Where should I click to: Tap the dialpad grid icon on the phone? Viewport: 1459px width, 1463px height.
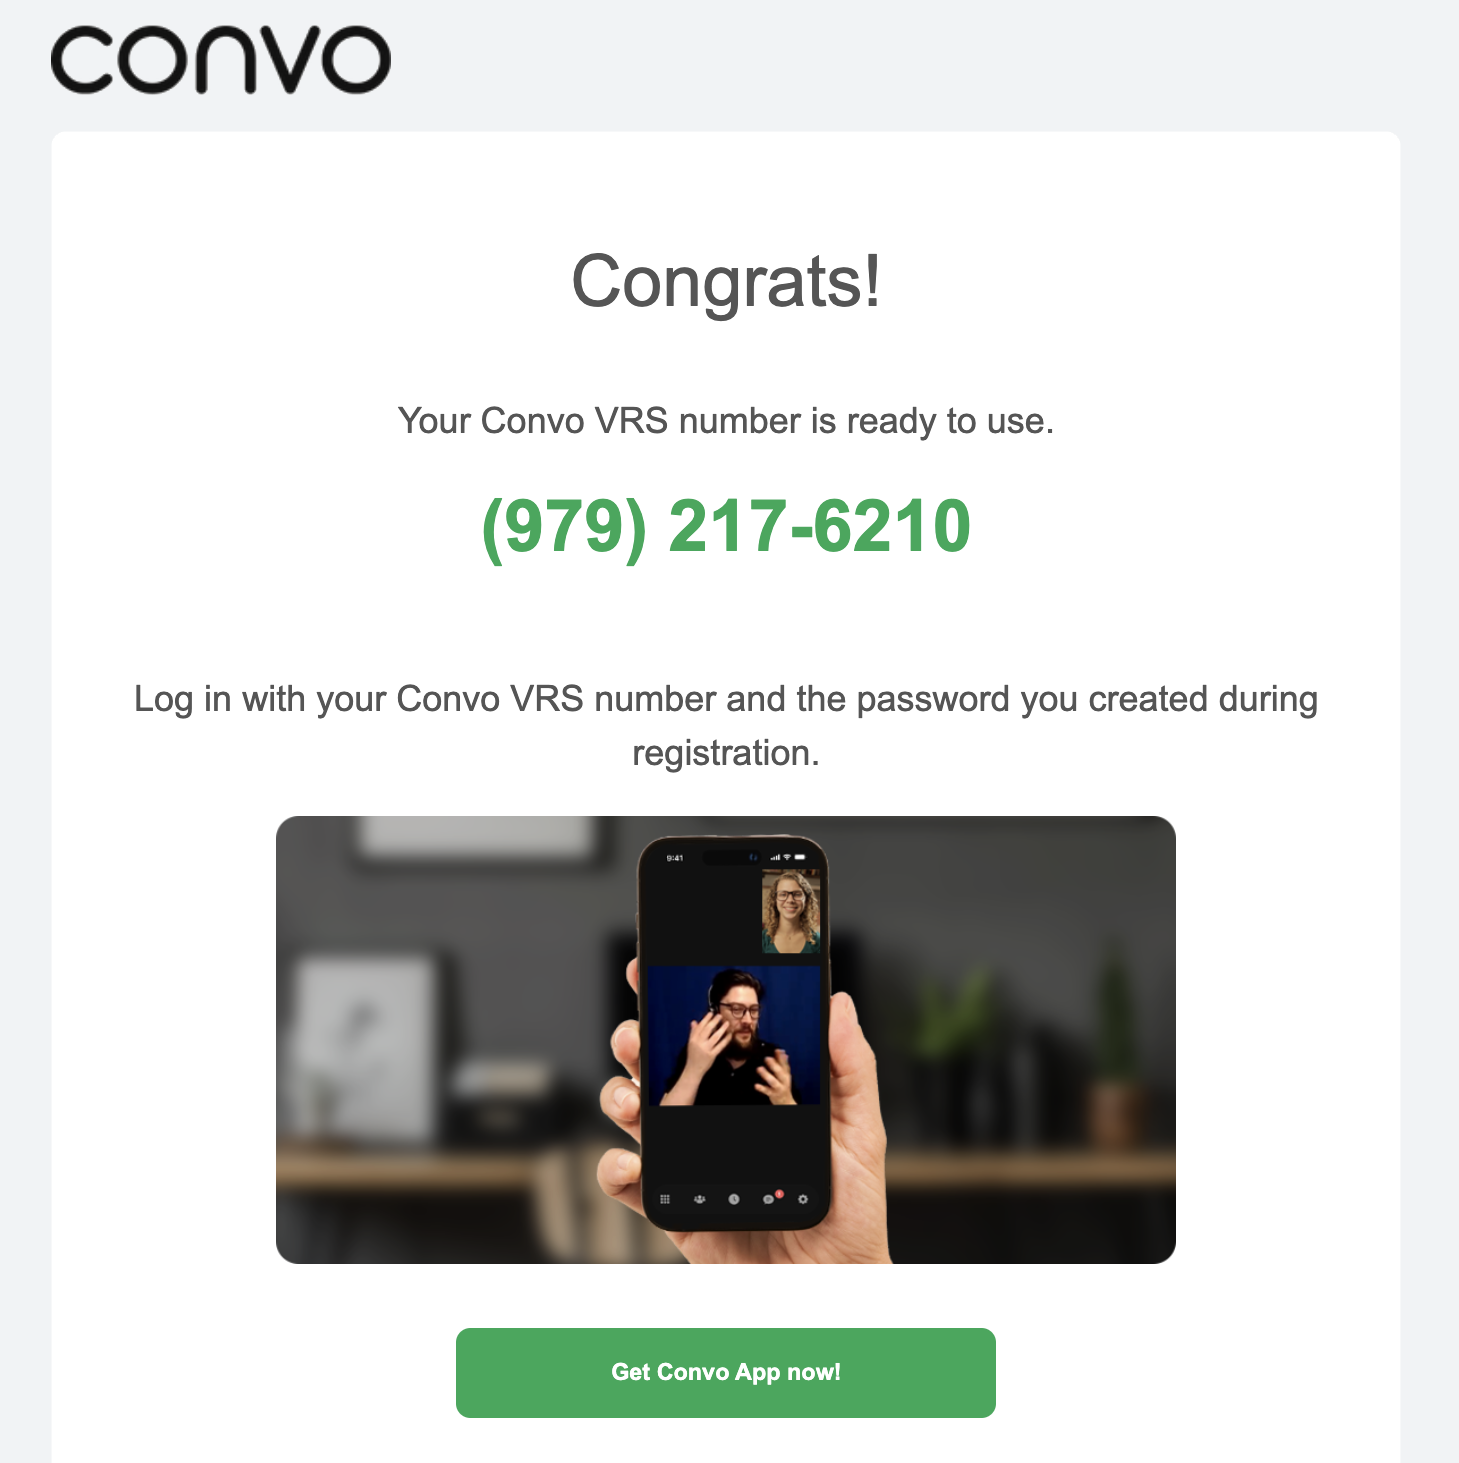pyautogui.click(x=665, y=1199)
